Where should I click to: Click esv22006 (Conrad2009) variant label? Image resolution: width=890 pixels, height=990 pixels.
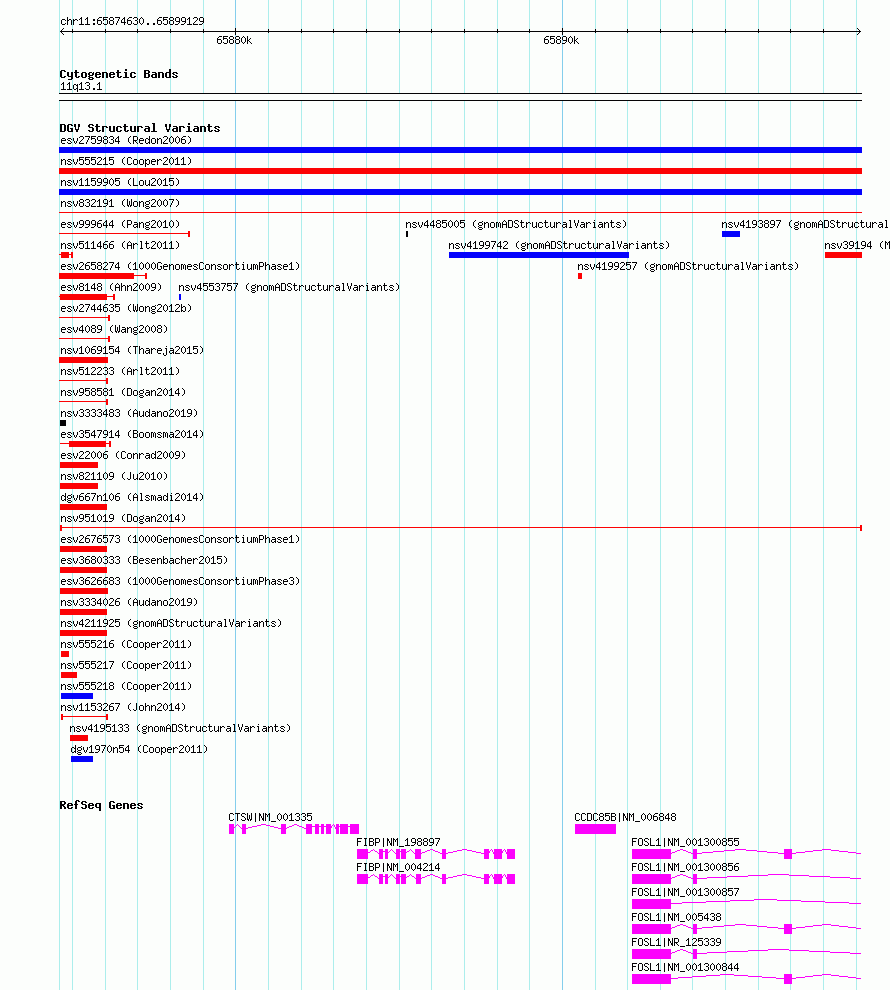[x=123, y=455]
